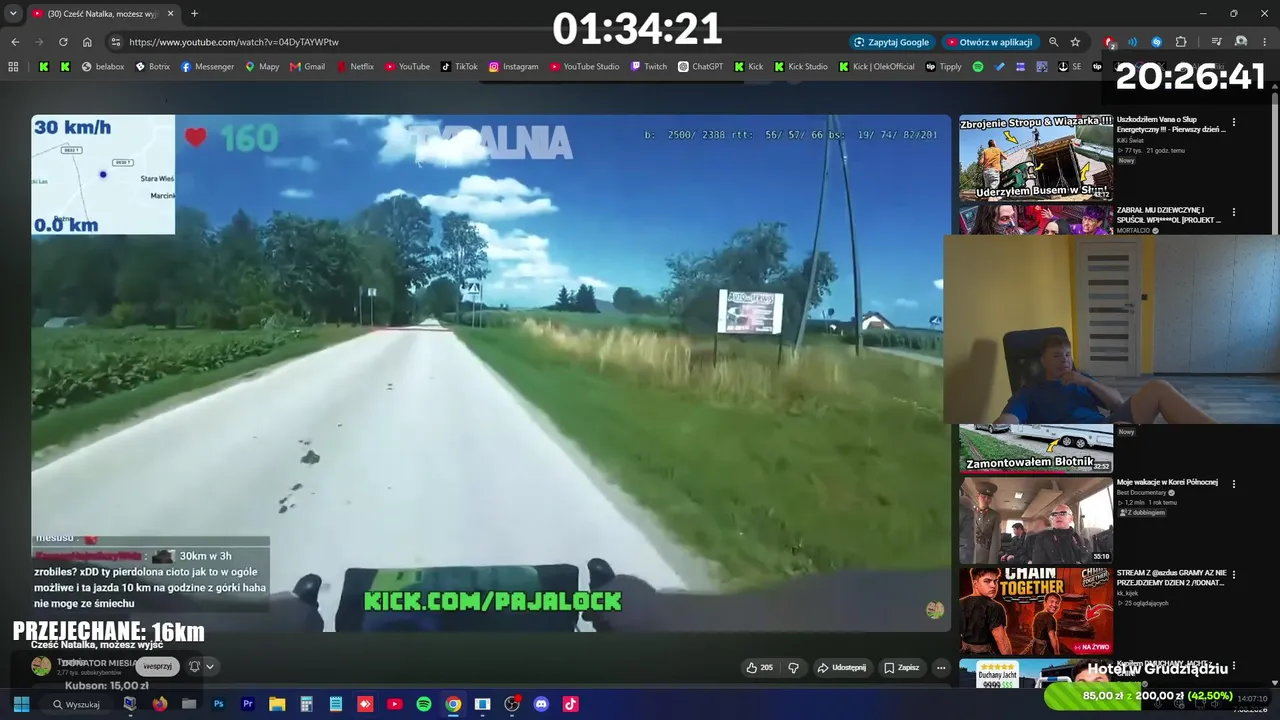The image size is (1280, 720).
Task: Open the Uszkodziłem Vana video thumbnail
Action: coord(1036,158)
